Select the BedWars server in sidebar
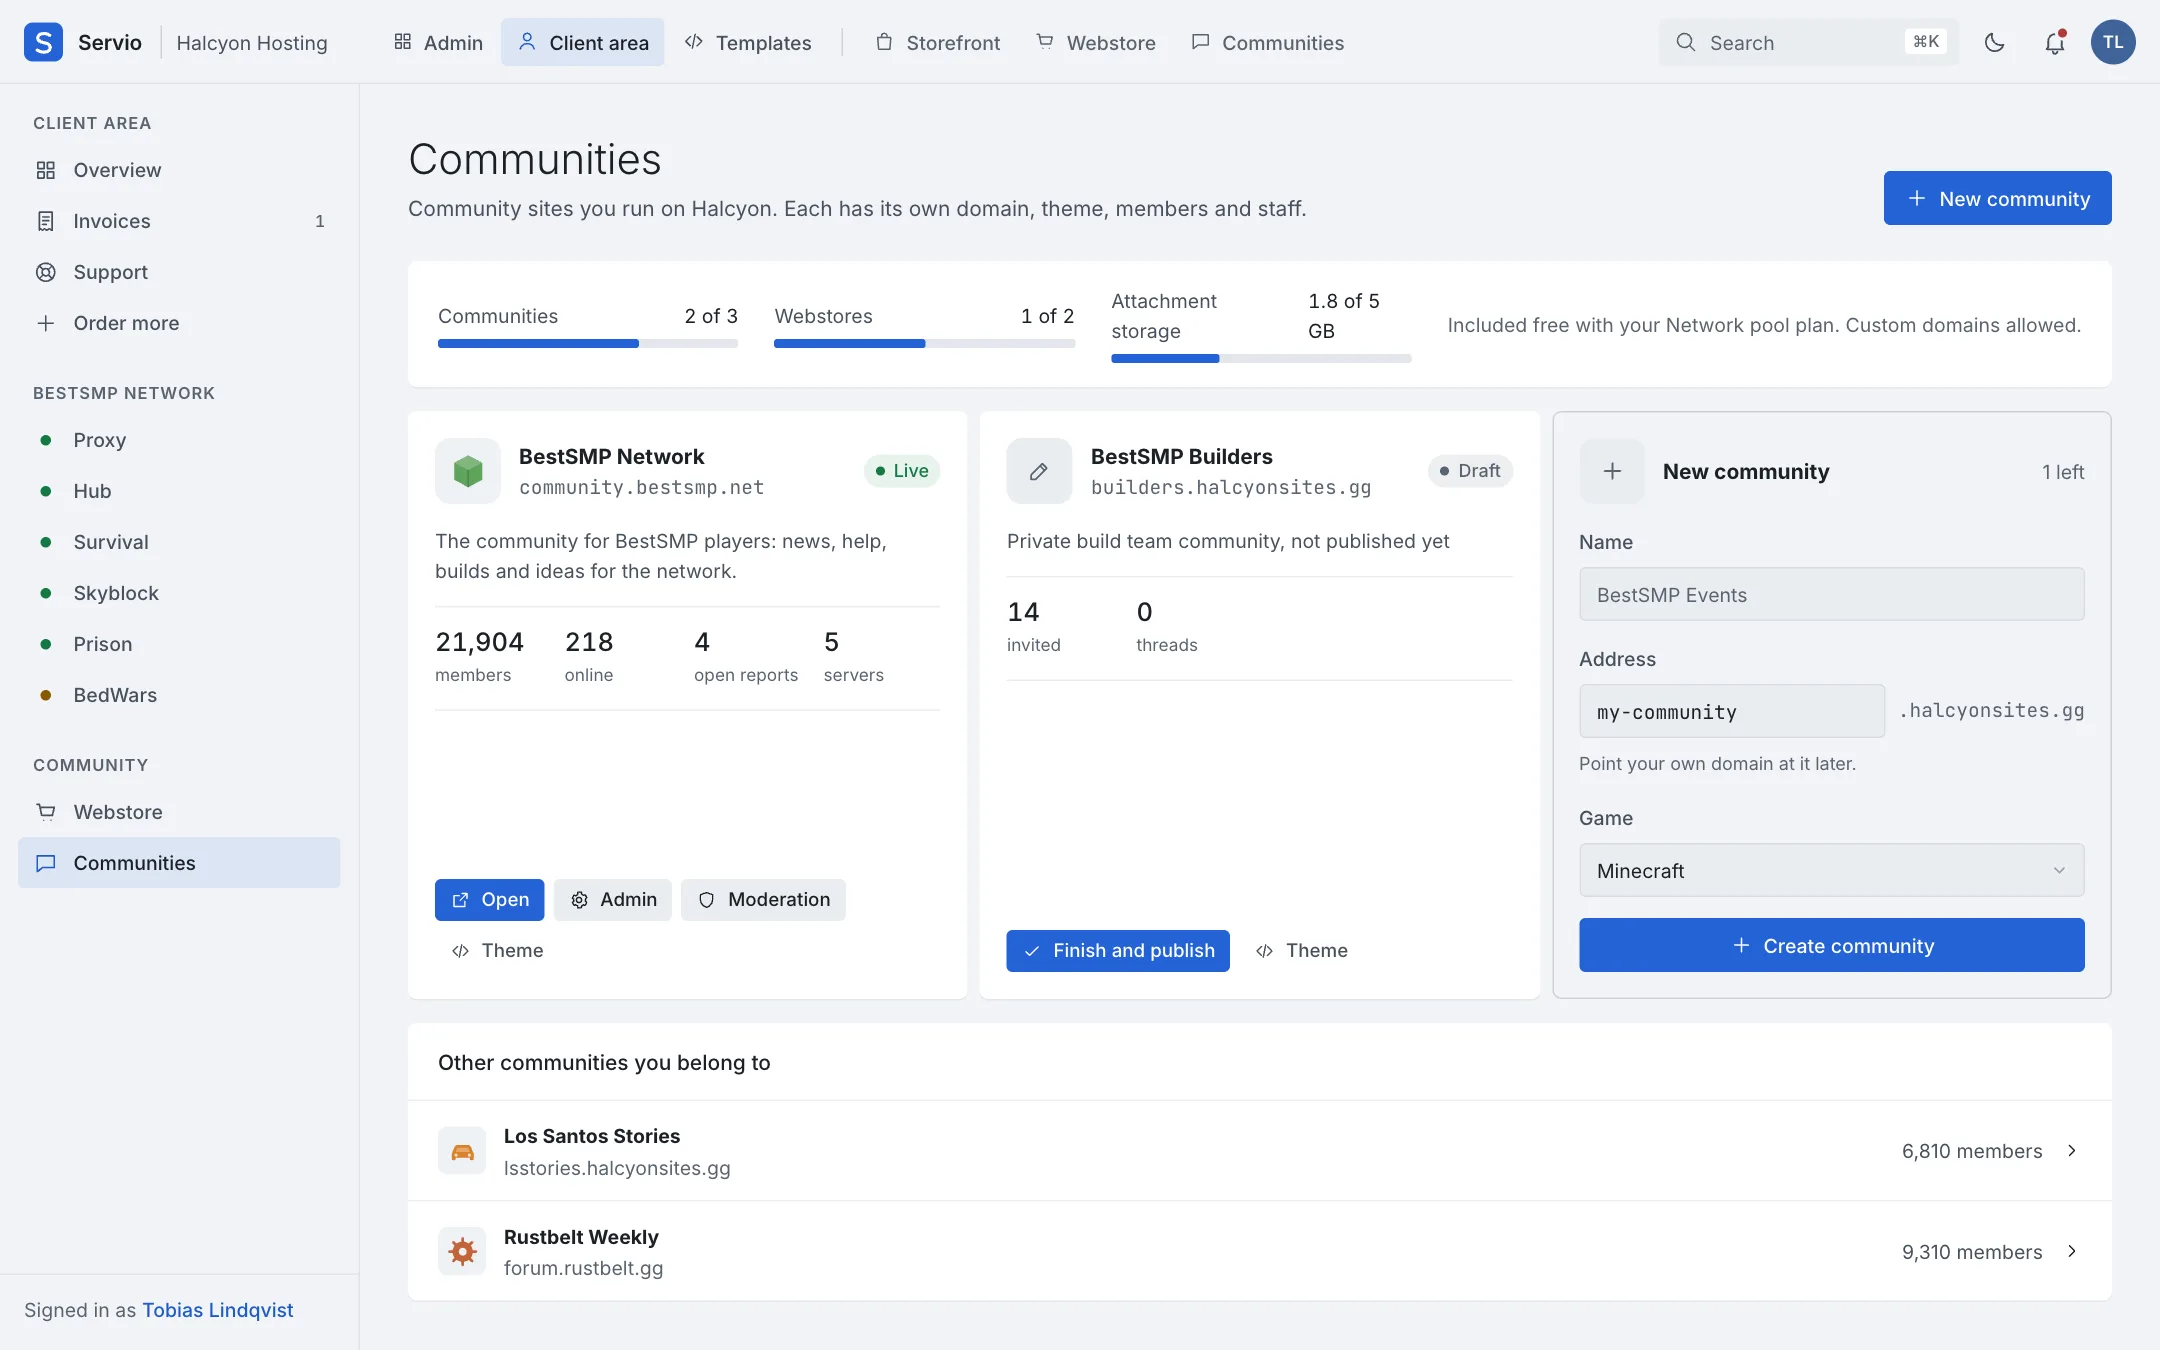 [x=179, y=695]
